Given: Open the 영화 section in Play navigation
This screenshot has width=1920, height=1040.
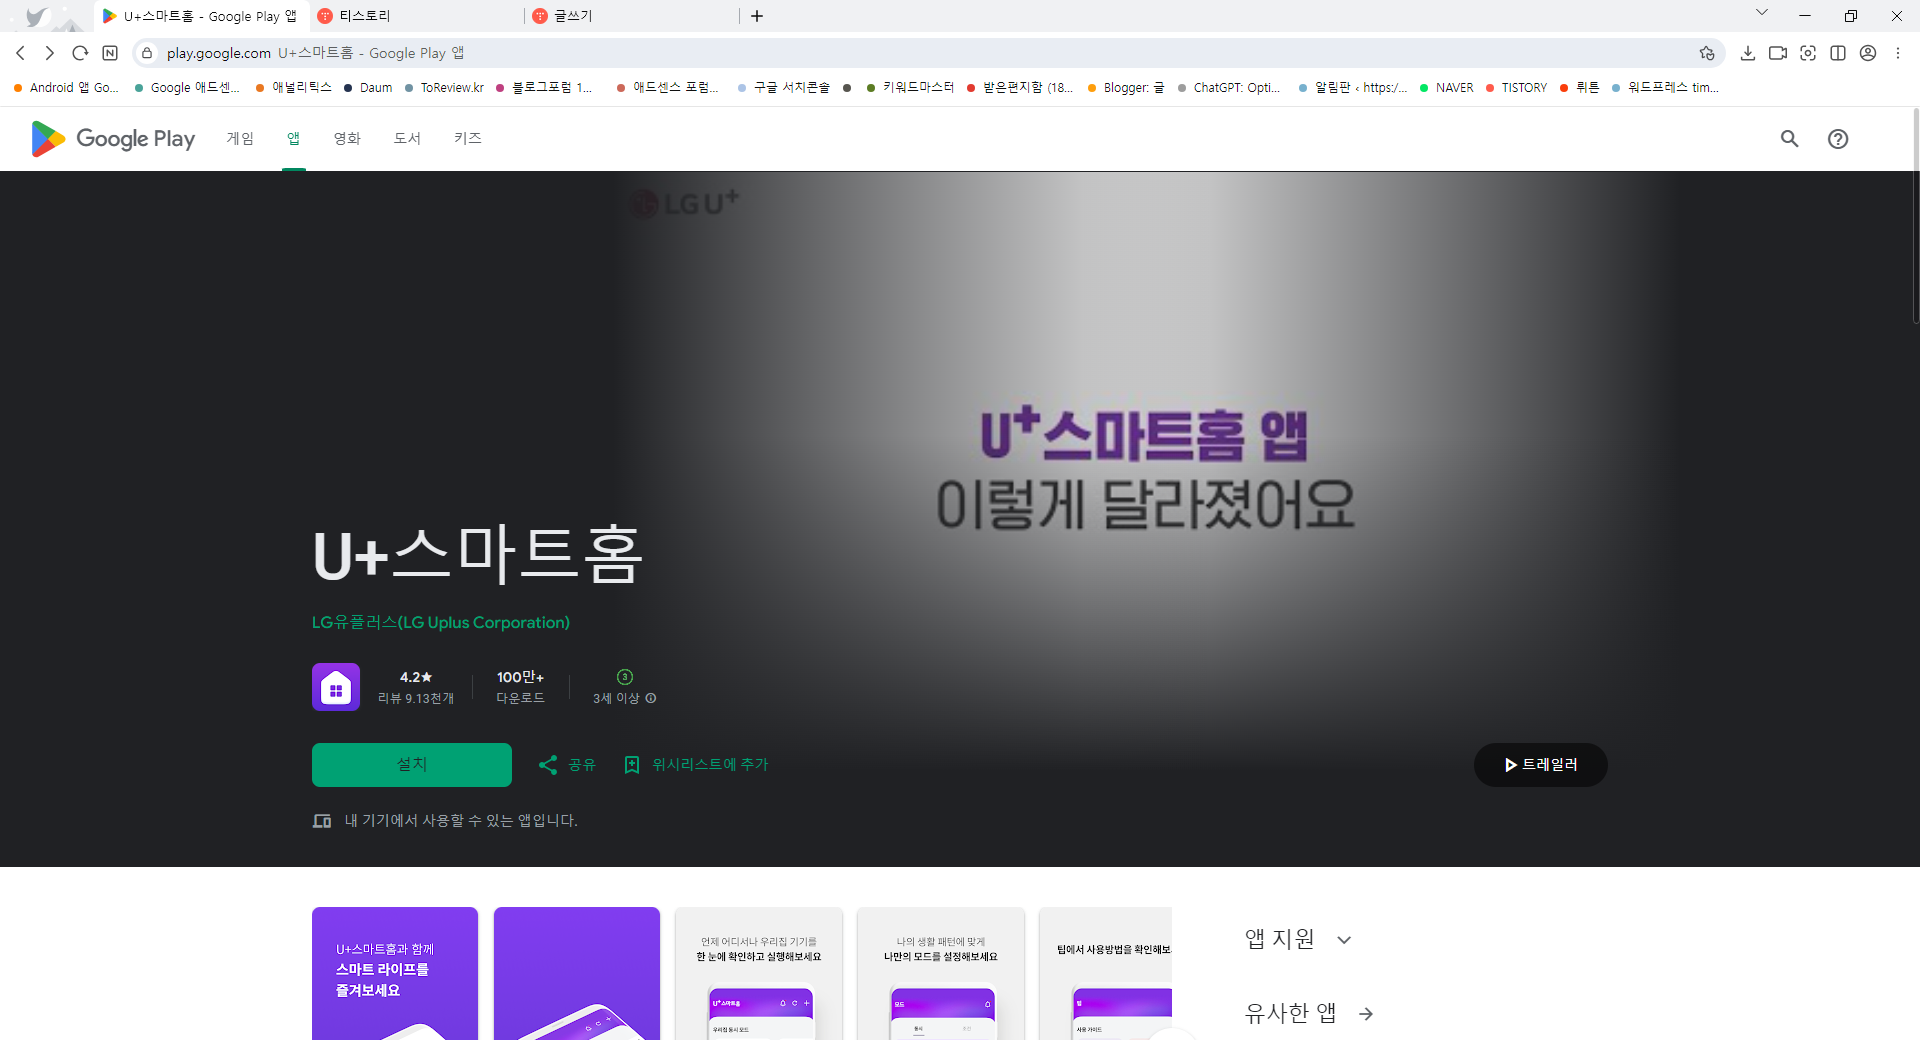Looking at the screenshot, I should click(346, 139).
